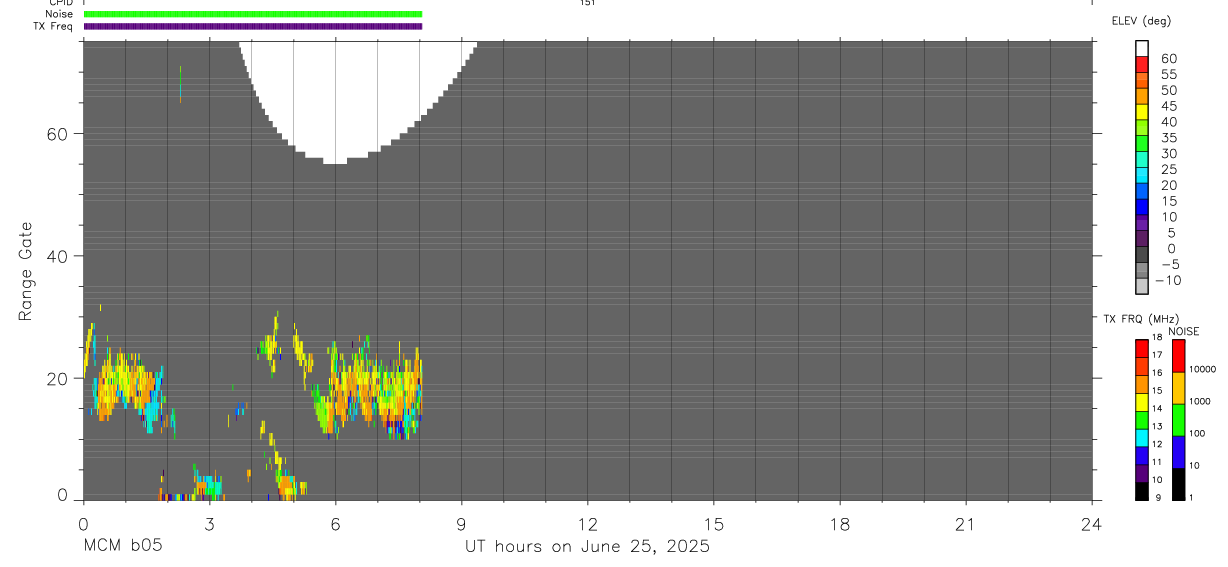The image size is (1228, 567).
Task: Select the '100' value in the NOISE legend
Action: [x=1197, y=433]
